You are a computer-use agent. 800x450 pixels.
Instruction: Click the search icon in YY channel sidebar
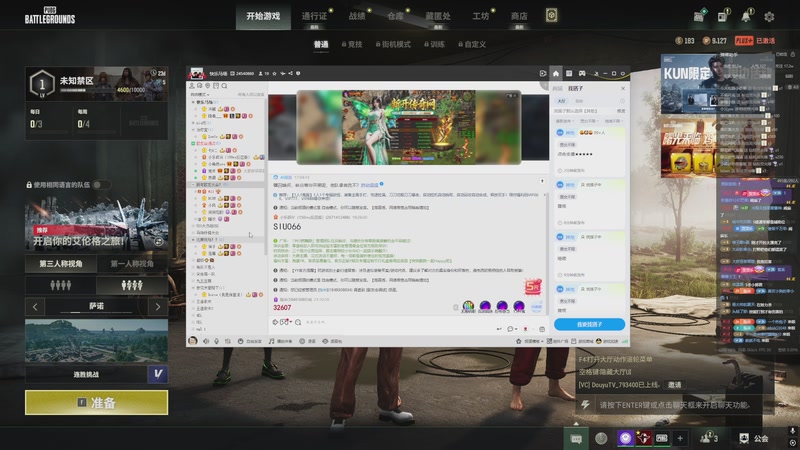pyautogui.click(x=224, y=86)
